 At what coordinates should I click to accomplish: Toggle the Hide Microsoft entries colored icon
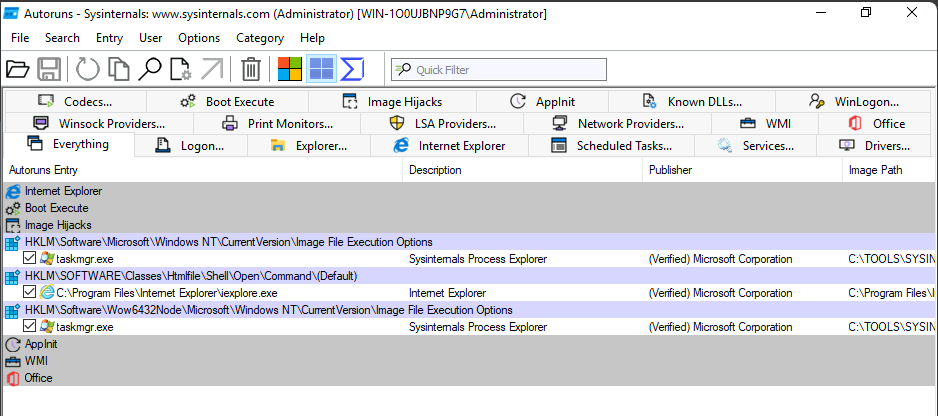290,69
